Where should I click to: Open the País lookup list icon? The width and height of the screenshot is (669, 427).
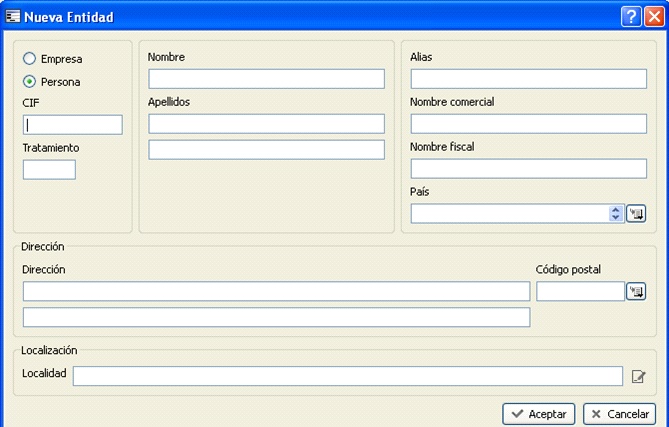pos(636,213)
